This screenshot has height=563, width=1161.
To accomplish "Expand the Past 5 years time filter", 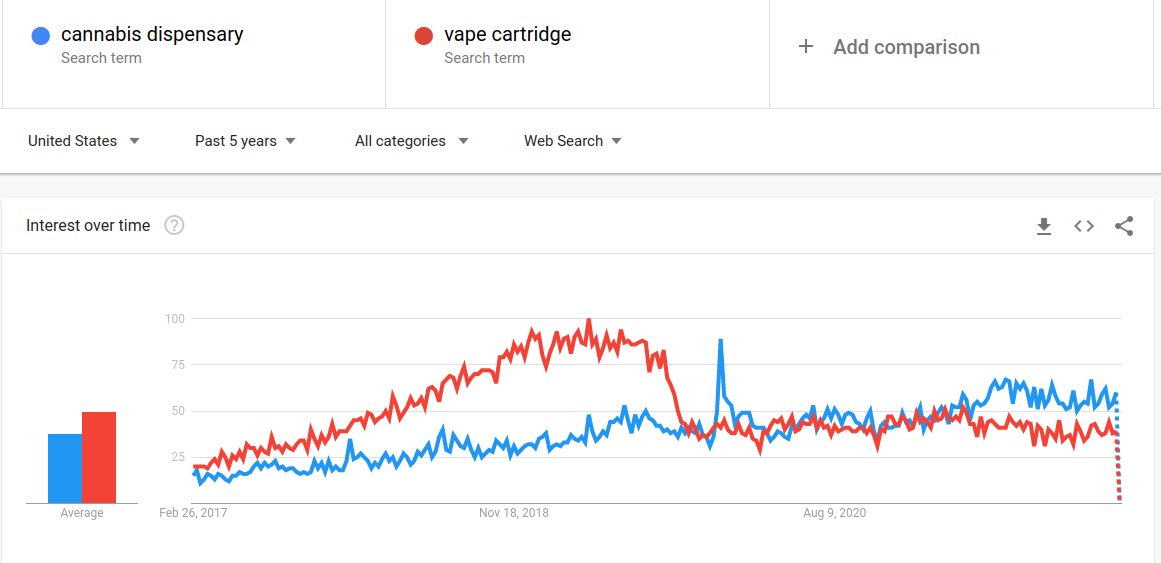I will point(246,141).
